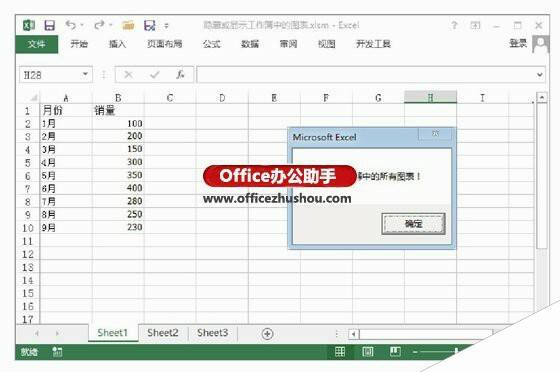
Task: Switch to Sheet1 tab
Action: [x=112, y=333]
